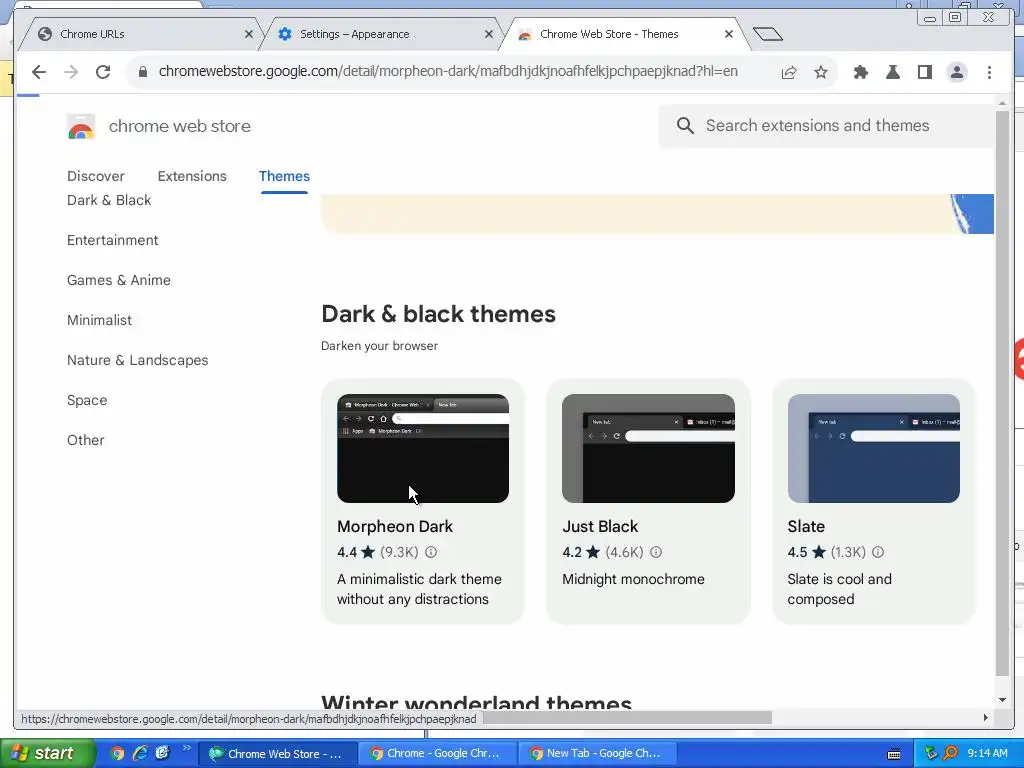Open the Windows Start menu

tap(46, 753)
